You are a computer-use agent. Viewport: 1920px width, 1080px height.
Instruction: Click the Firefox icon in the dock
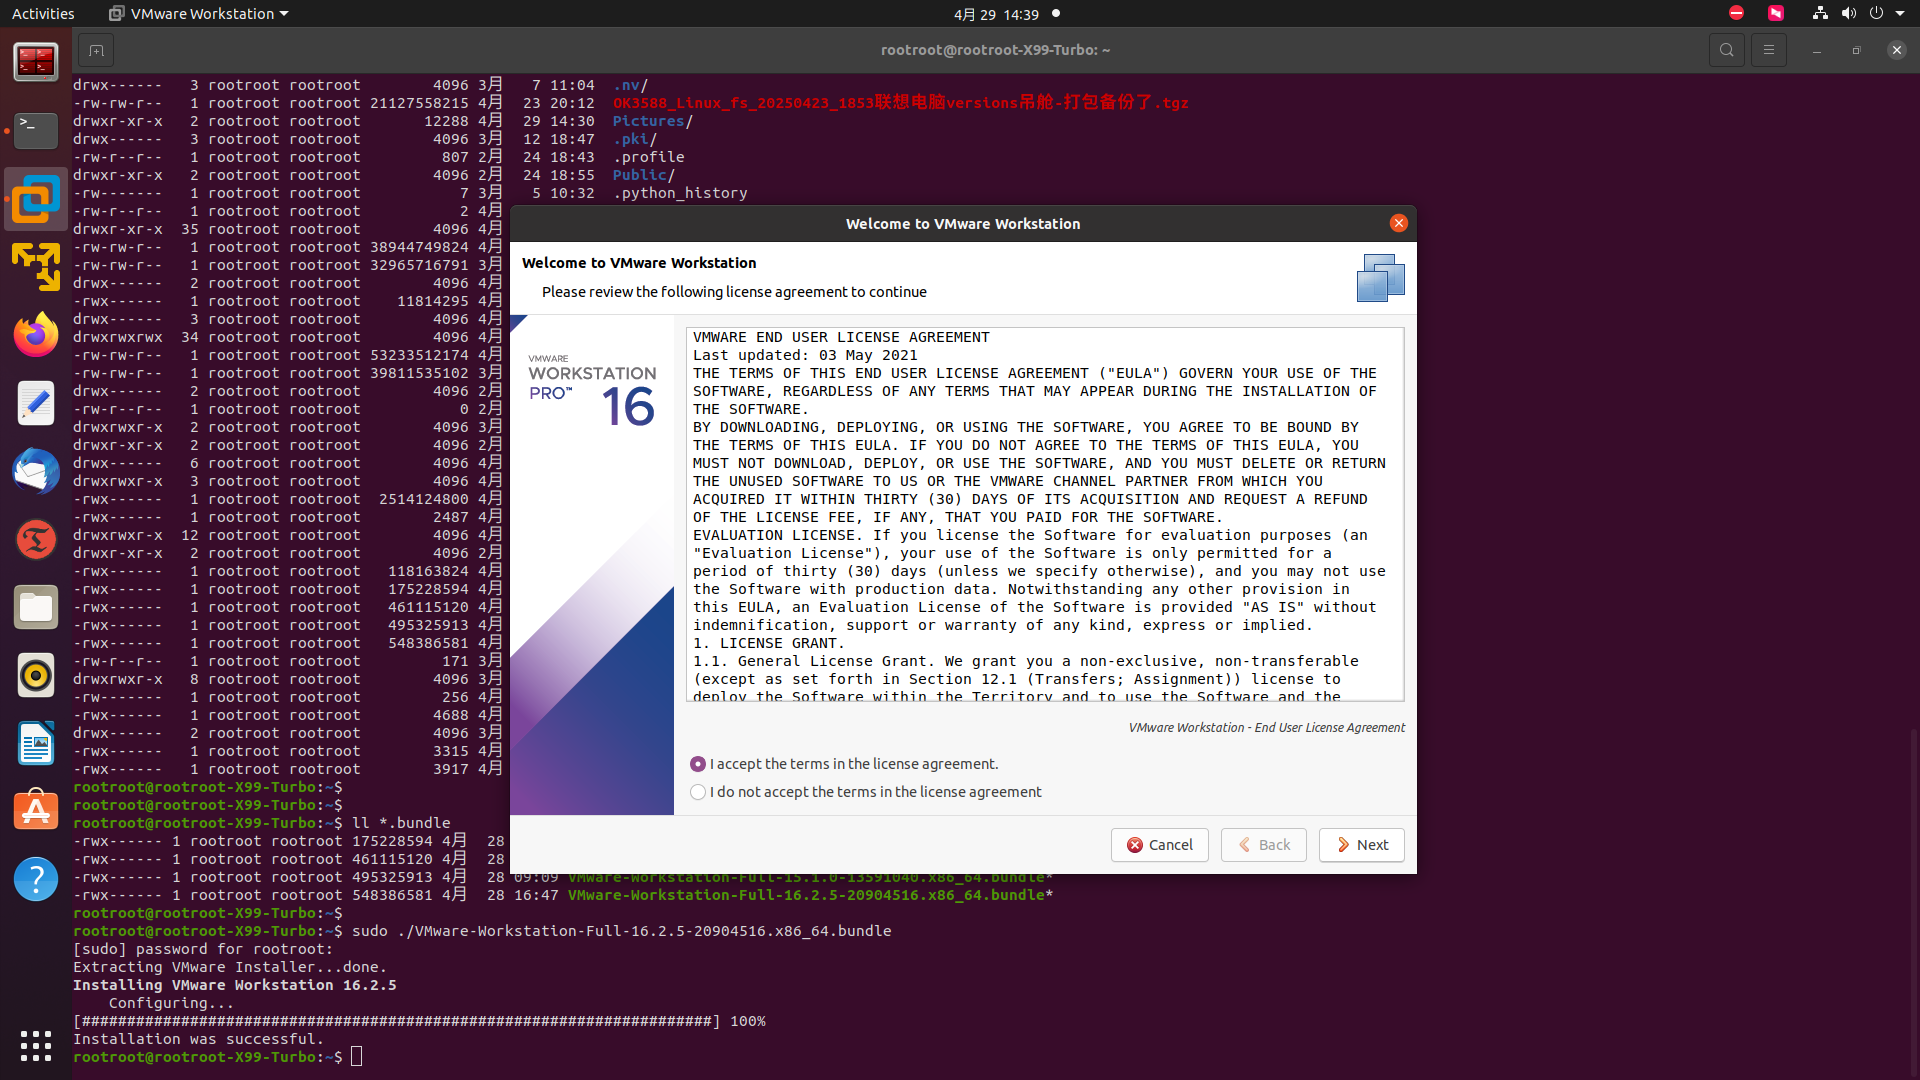click(x=36, y=335)
